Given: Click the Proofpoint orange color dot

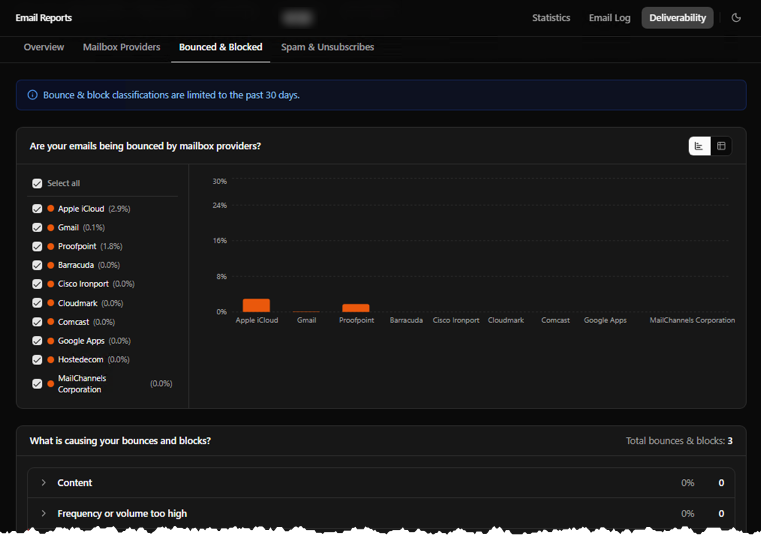Looking at the screenshot, I should [x=50, y=247].
